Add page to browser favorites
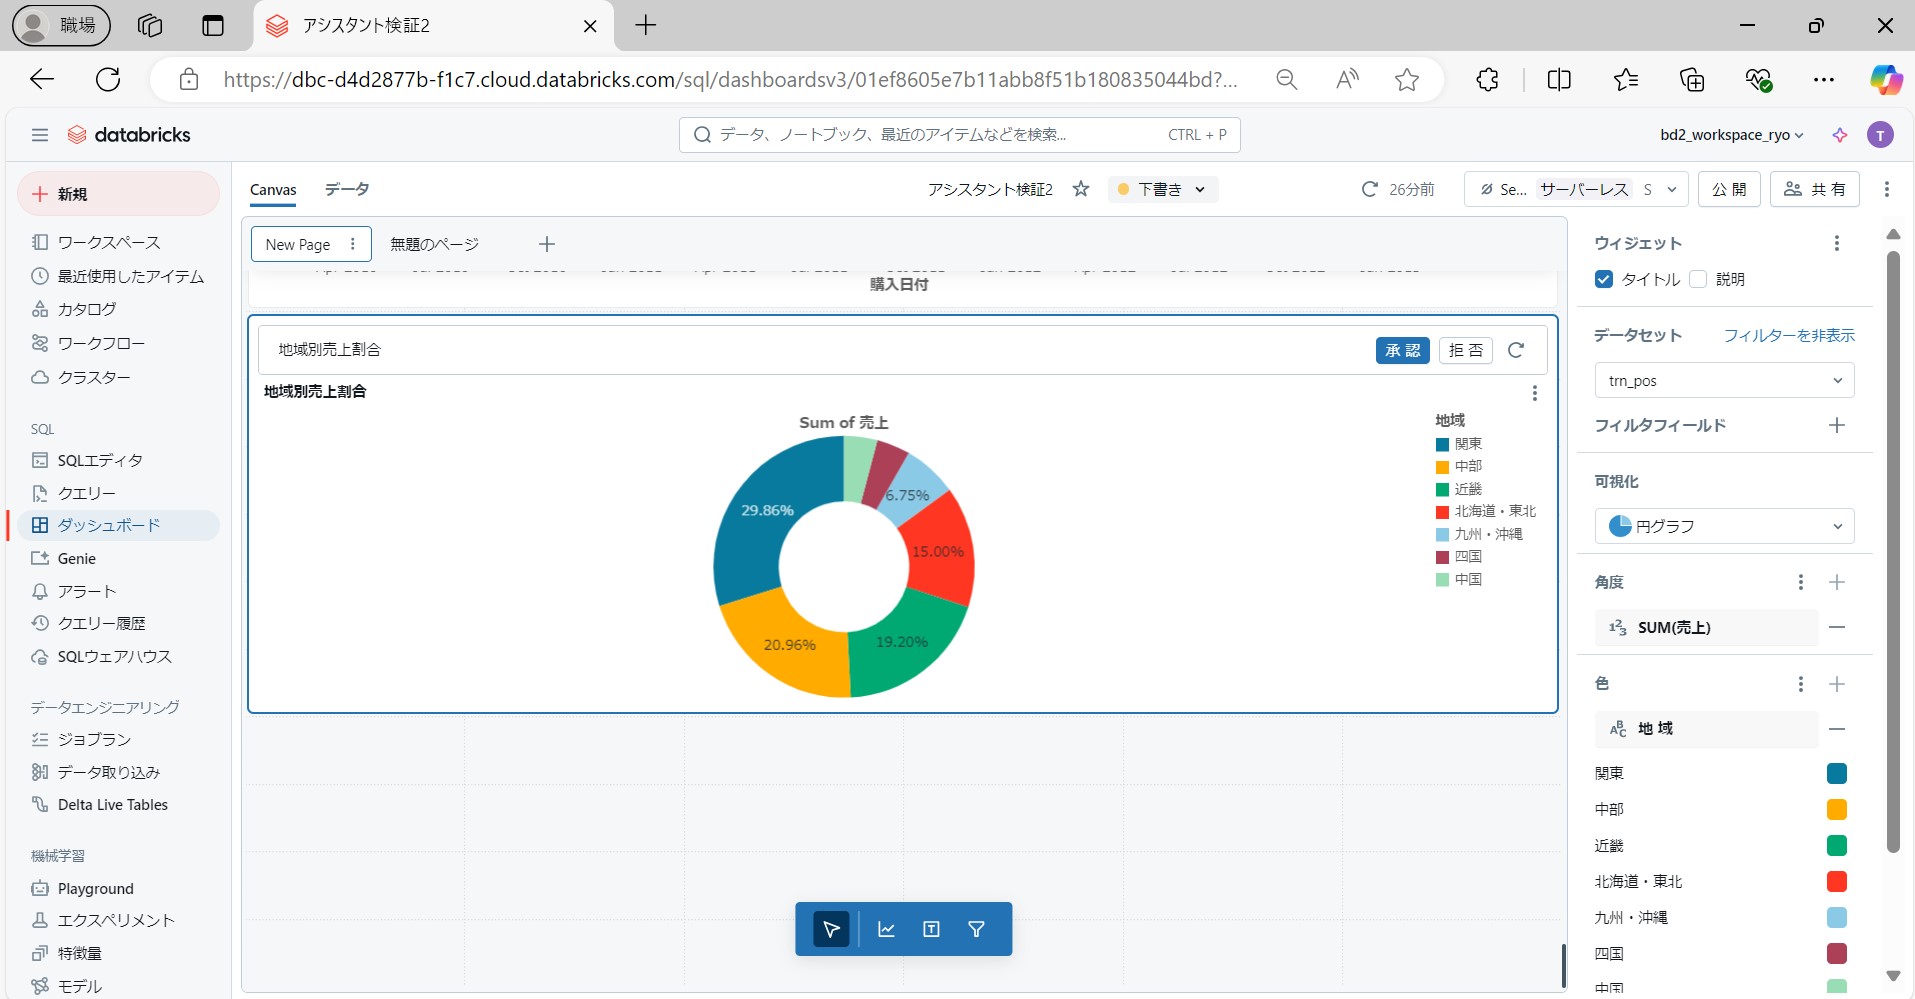This screenshot has height=999, width=1915. point(1407,80)
